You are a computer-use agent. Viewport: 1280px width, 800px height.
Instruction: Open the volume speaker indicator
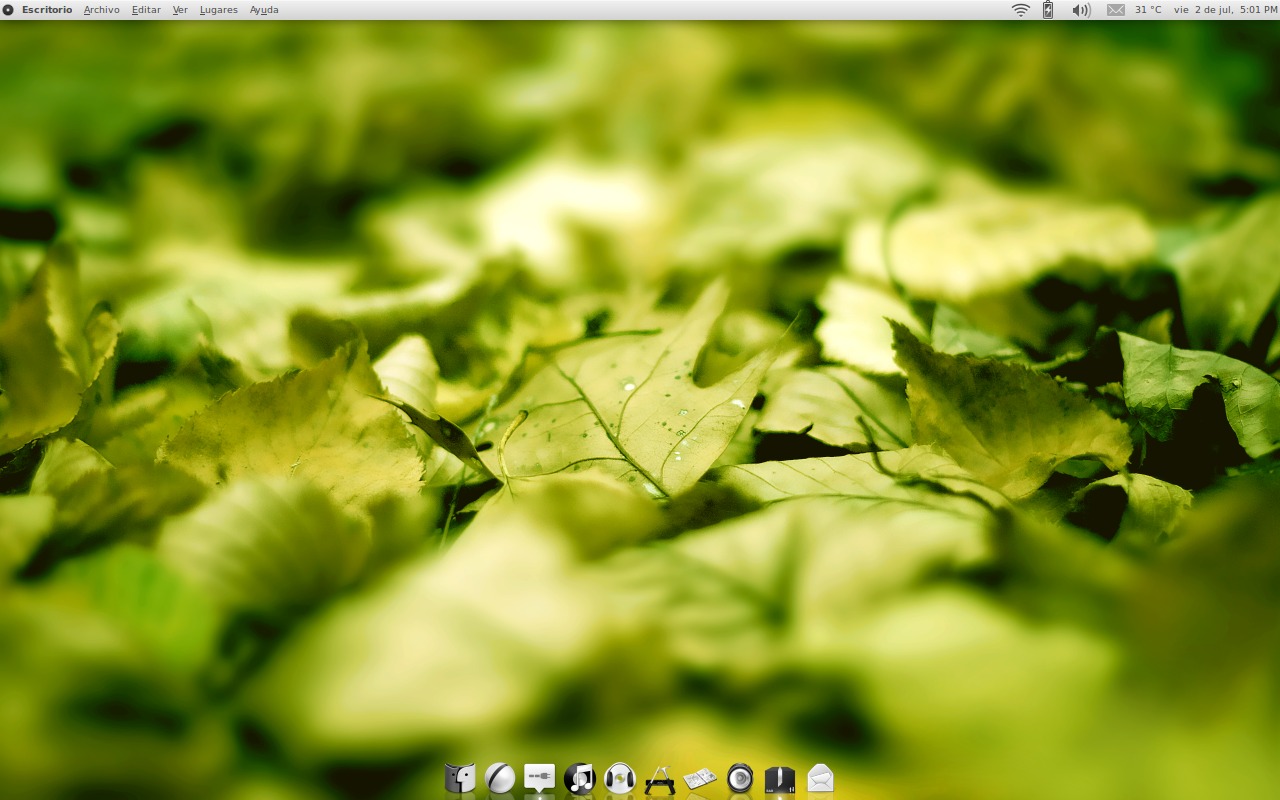[x=1081, y=10]
